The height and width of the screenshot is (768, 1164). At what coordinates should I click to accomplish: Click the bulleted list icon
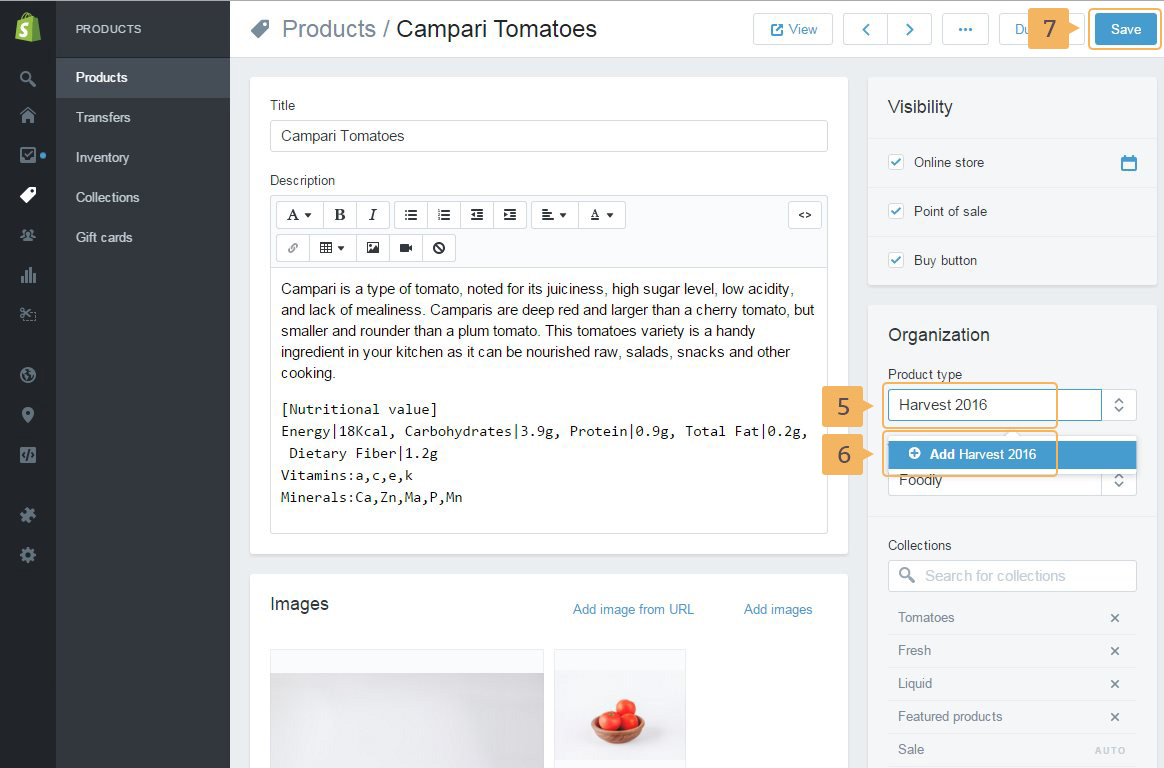411,215
